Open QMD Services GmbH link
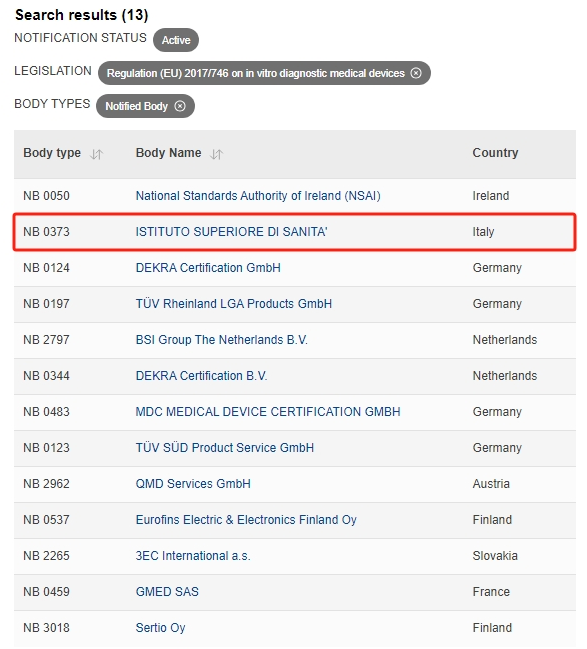Image resolution: width=587 pixels, height=649 pixels. pyautogui.click(x=193, y=484)
